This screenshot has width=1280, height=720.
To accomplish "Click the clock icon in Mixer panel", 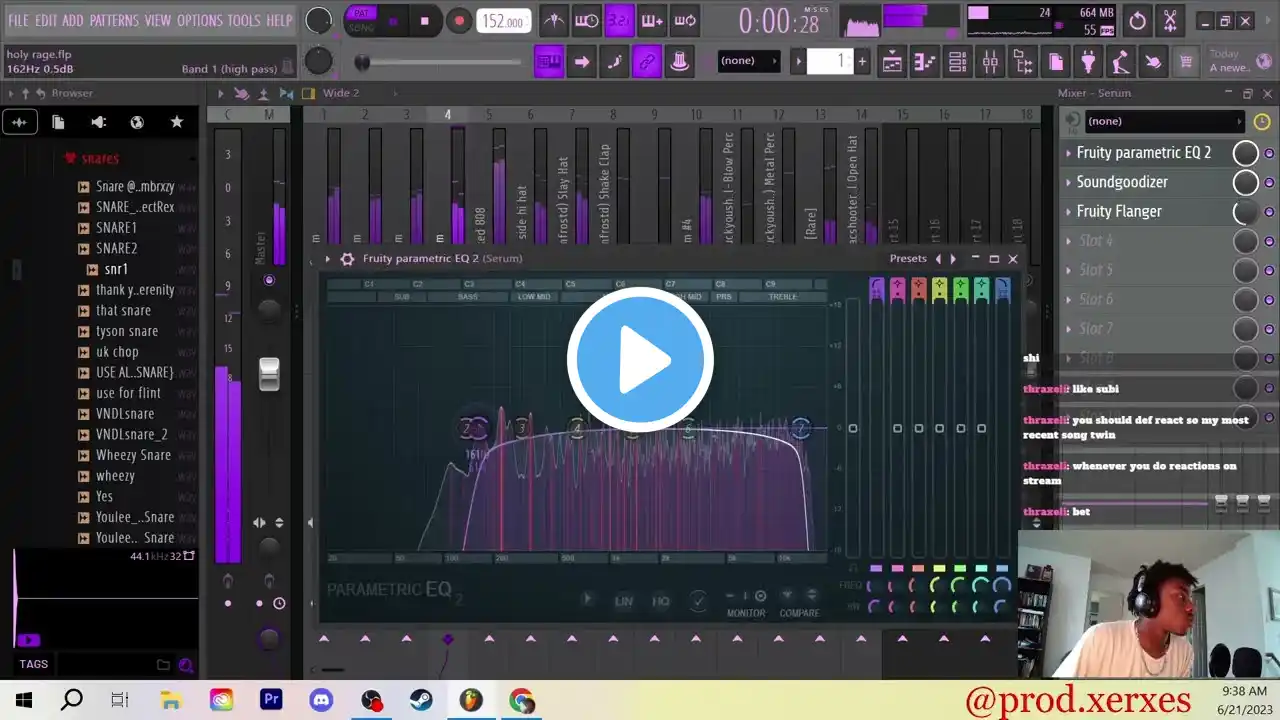I will click(1262, 121).
